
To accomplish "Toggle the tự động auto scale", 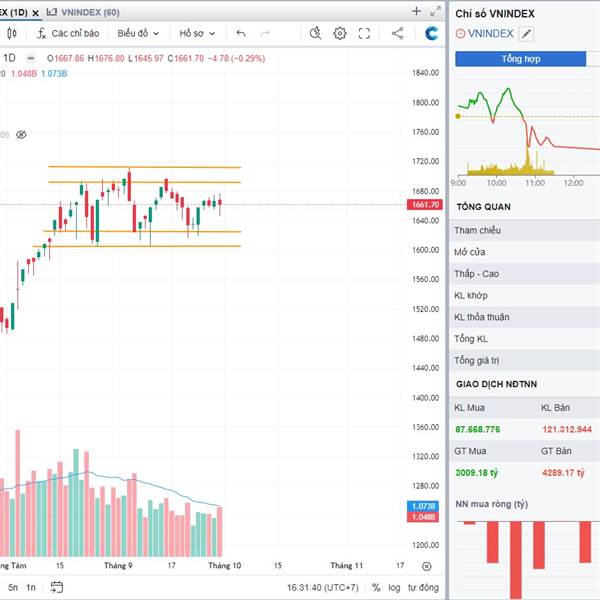I will coord(423,587).
